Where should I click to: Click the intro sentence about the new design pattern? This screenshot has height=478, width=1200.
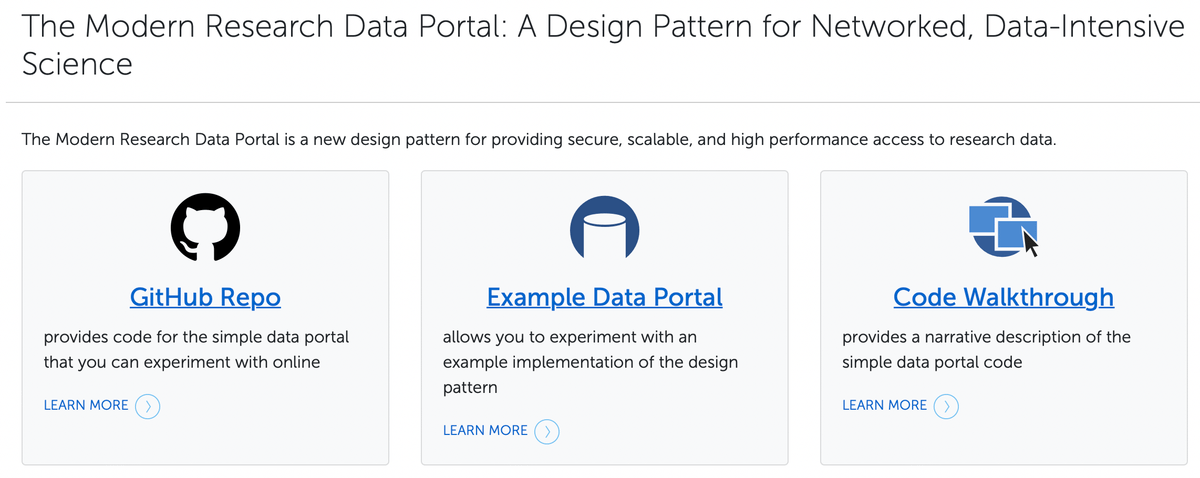tap(538, 139)
